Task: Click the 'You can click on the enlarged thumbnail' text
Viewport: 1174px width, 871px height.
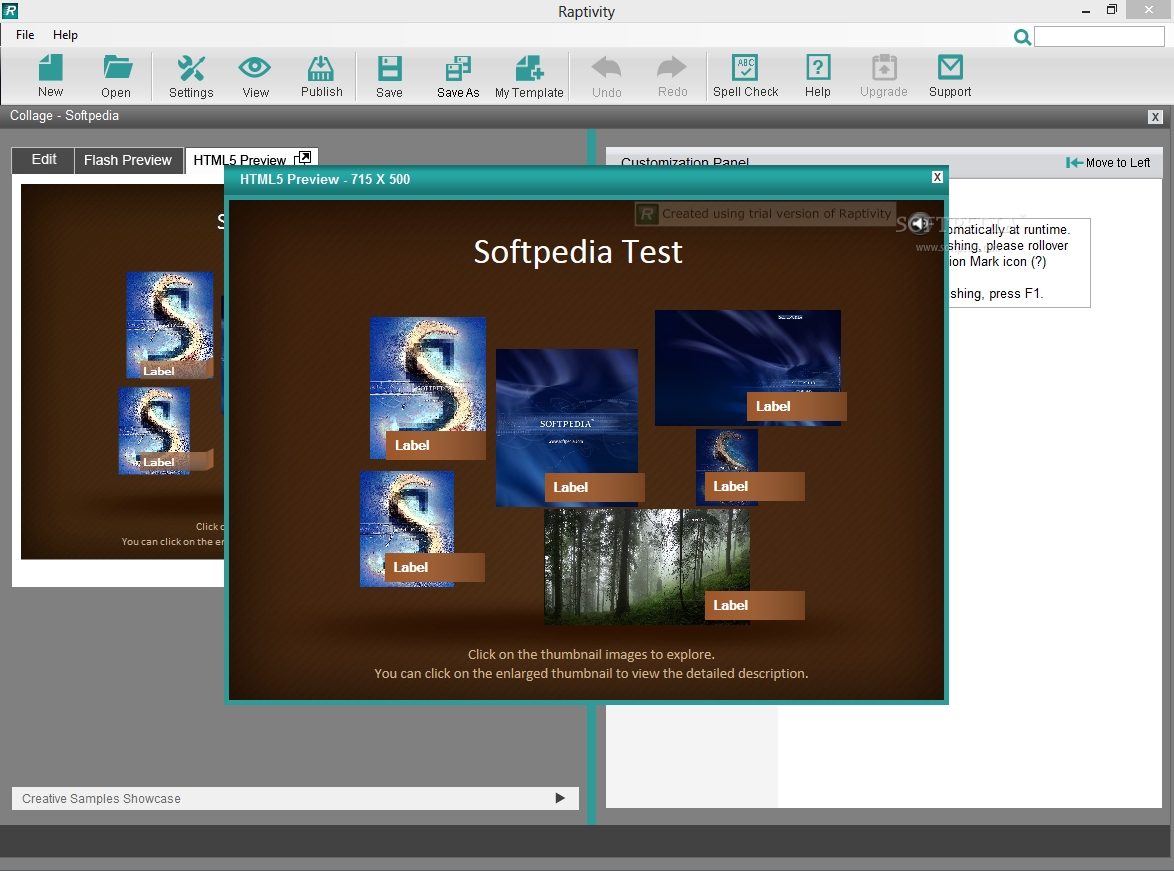Action: pos(591,673)
